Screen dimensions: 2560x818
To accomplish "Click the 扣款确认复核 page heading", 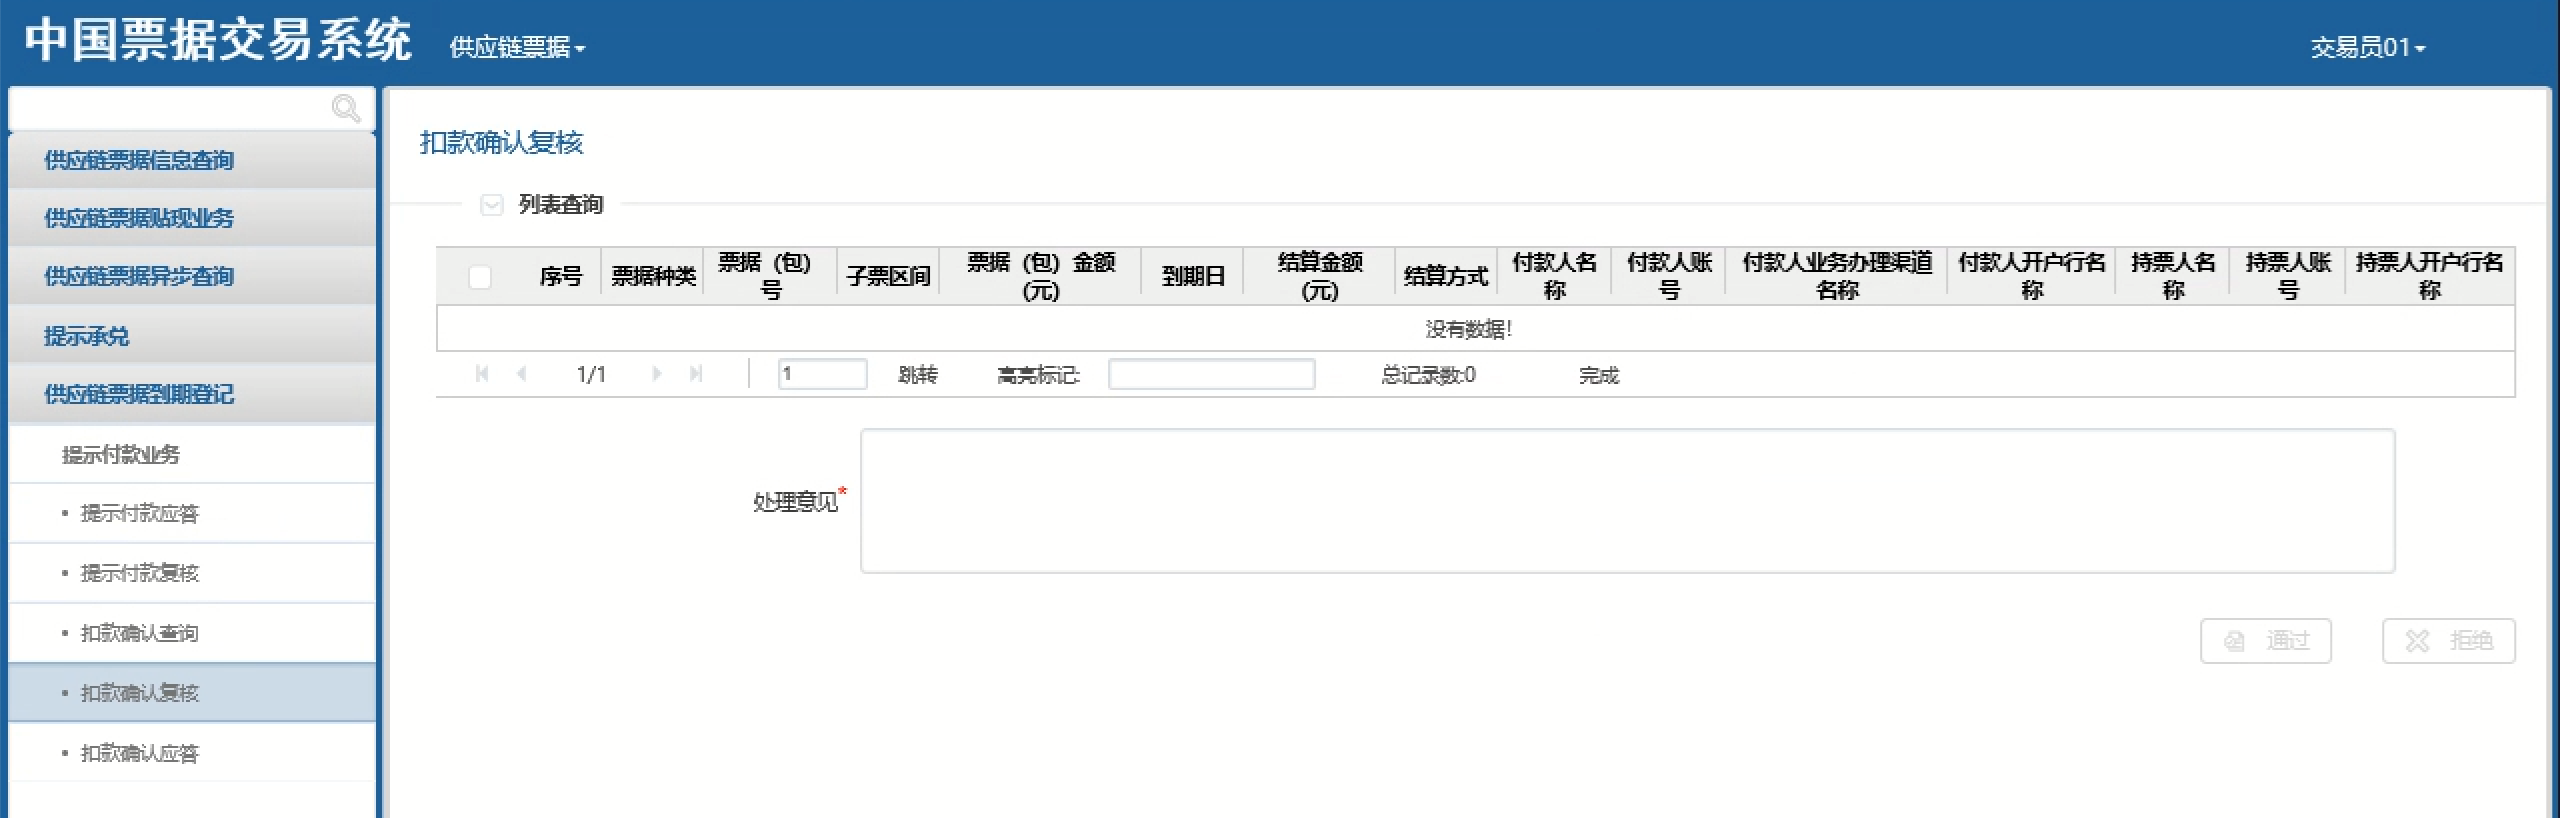I will pyautogui.click(x=501, y=143).
